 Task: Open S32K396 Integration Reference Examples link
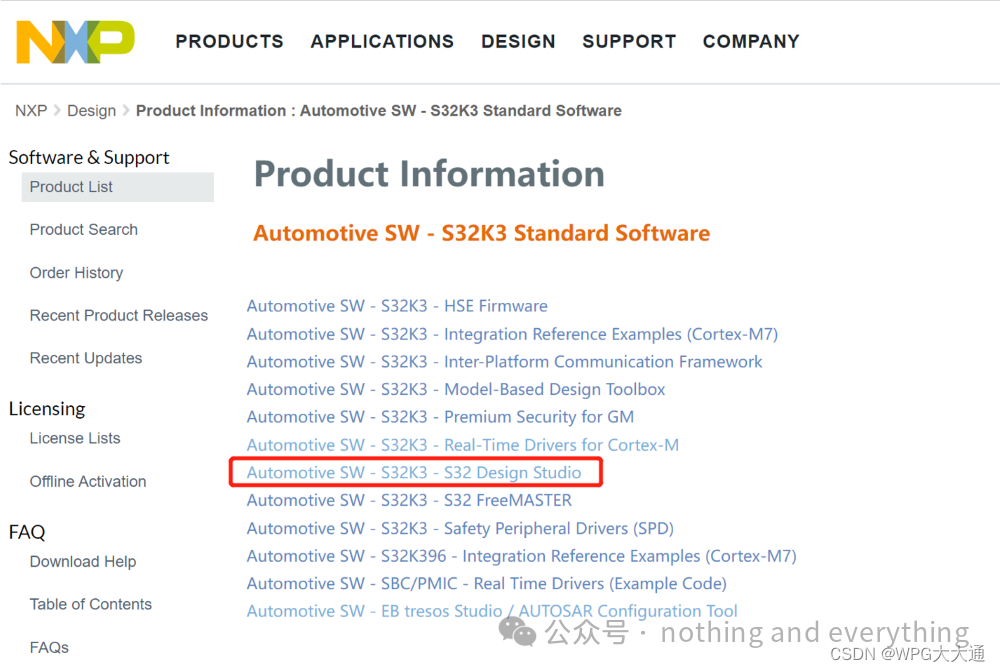point(521,556)
